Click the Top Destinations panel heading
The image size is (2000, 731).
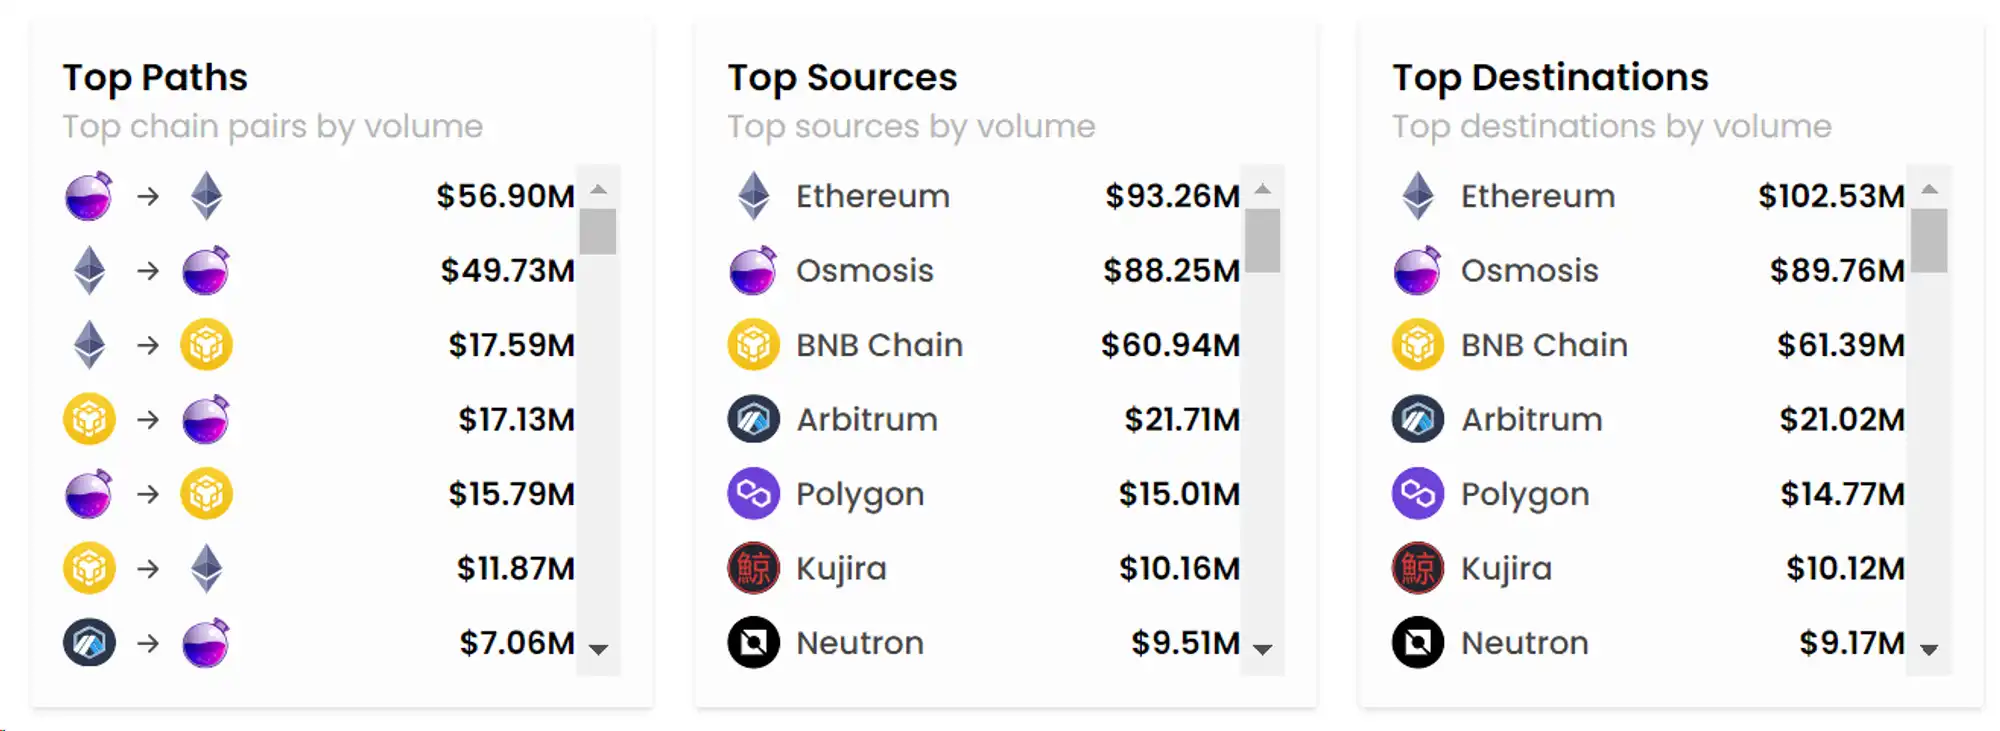point(1550,78)
